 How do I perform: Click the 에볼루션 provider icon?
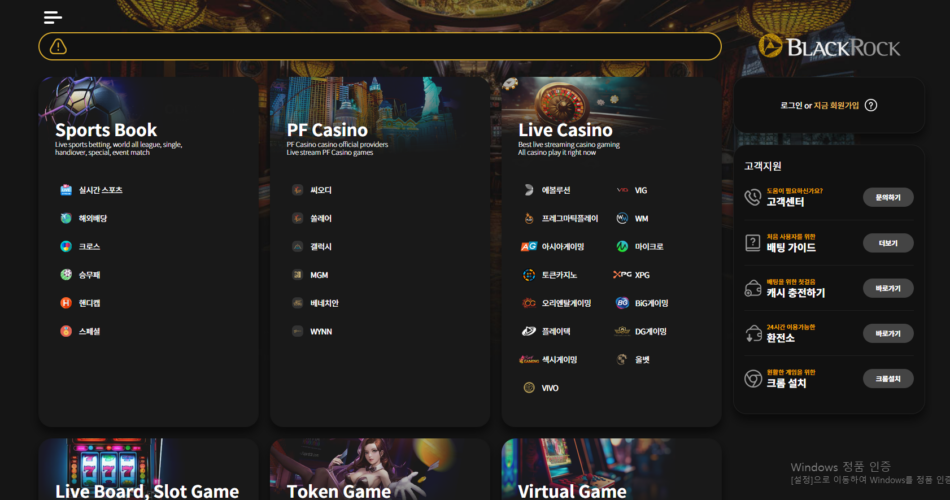[x=529, y=190]
